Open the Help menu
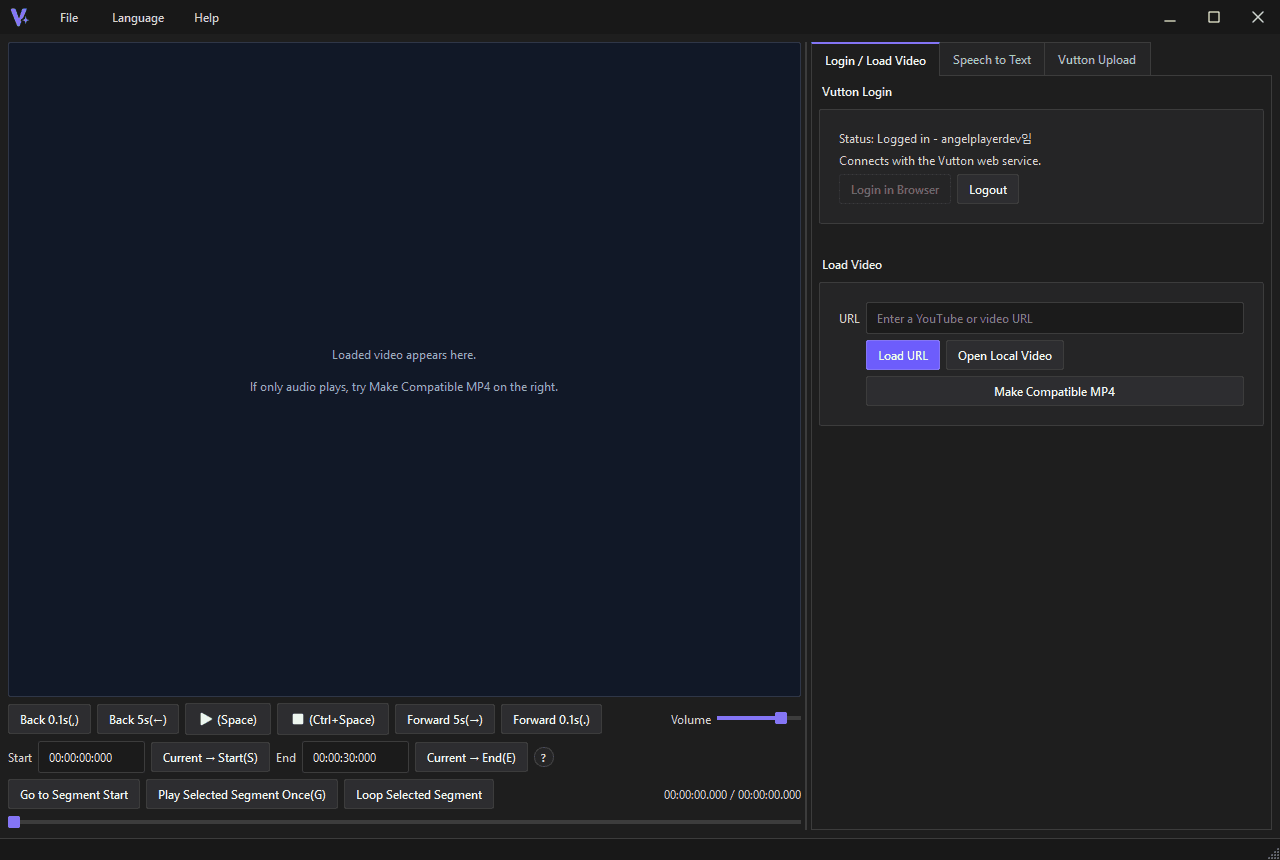 (x=206, y=18)
